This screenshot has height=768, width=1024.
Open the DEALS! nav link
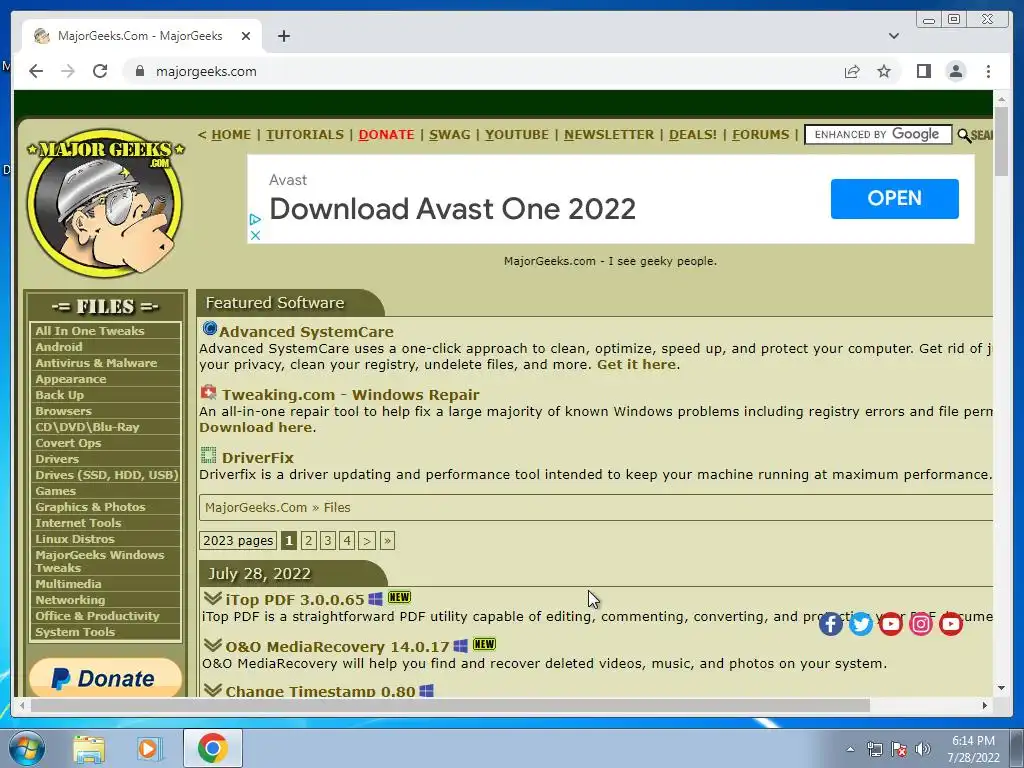[x=693, y=135]
